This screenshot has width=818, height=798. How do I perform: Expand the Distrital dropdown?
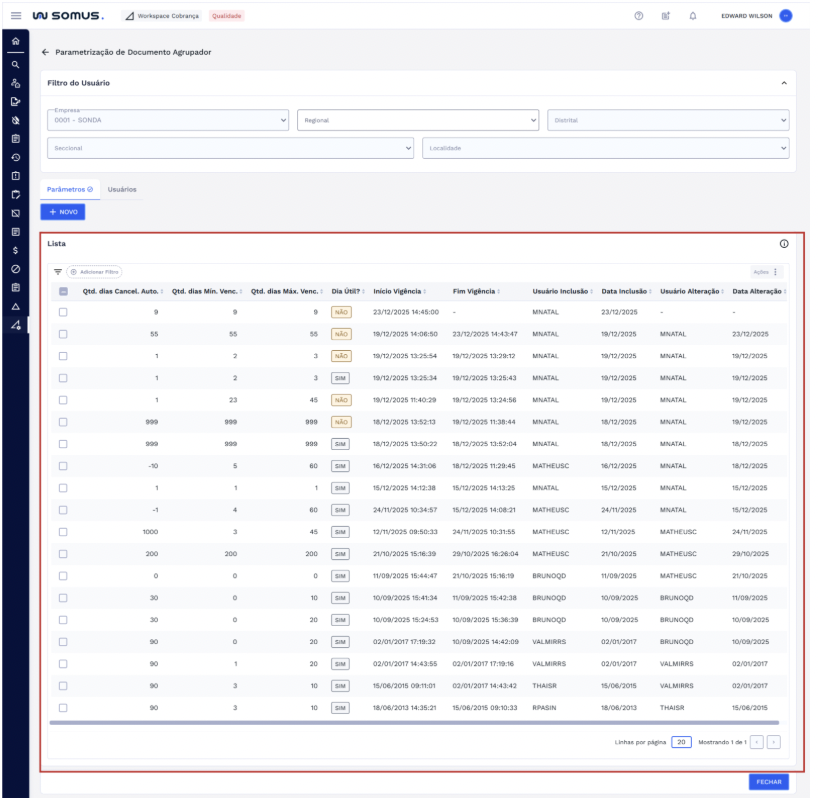668,120
